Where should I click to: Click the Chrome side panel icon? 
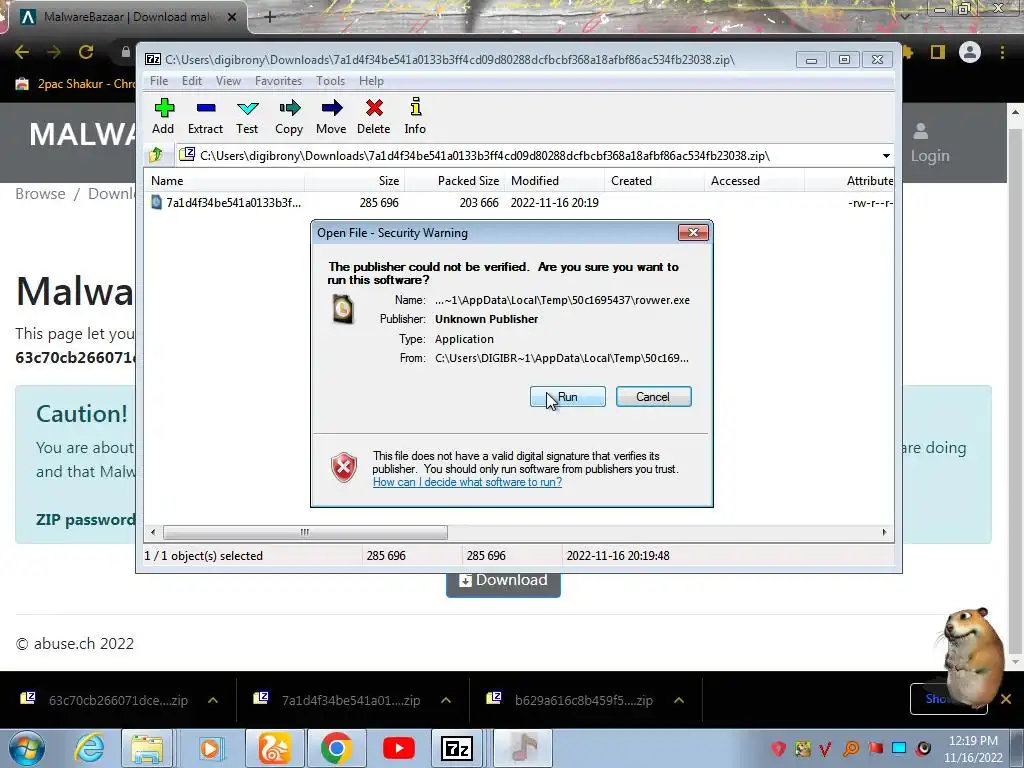[x=938, y=52]
